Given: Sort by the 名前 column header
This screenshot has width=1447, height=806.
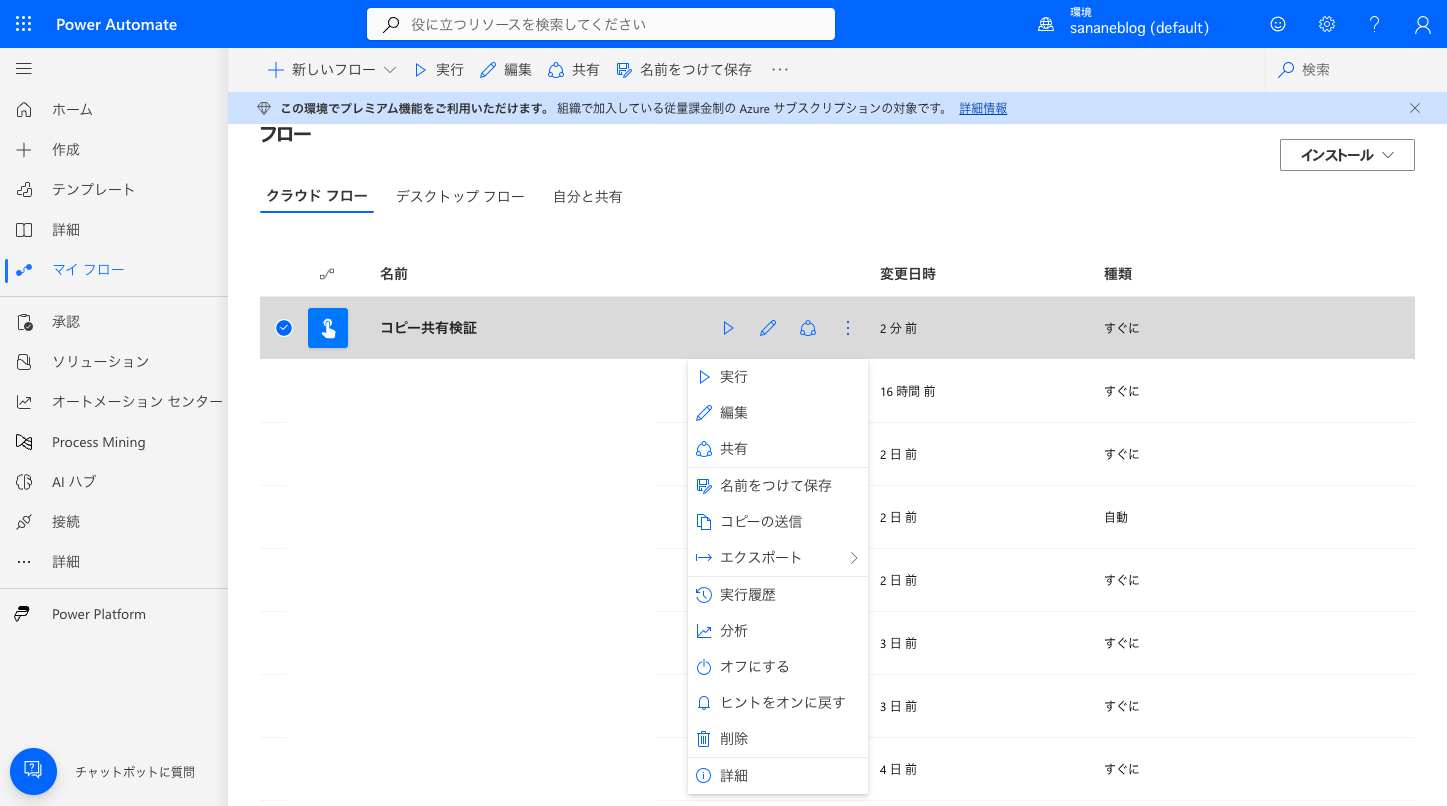Looking at the screenshot, I should coord(394,274).
